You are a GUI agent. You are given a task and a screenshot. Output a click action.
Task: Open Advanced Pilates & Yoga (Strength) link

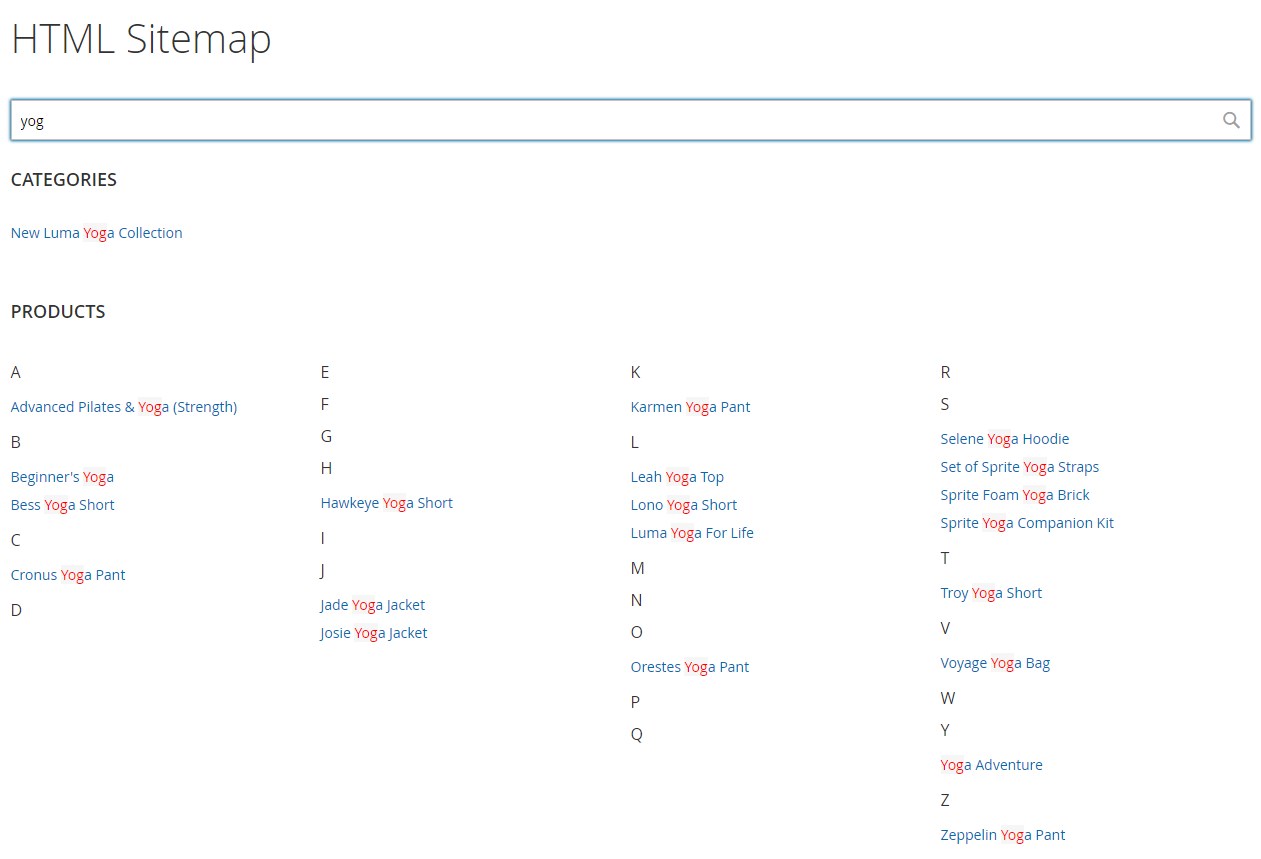124,407
